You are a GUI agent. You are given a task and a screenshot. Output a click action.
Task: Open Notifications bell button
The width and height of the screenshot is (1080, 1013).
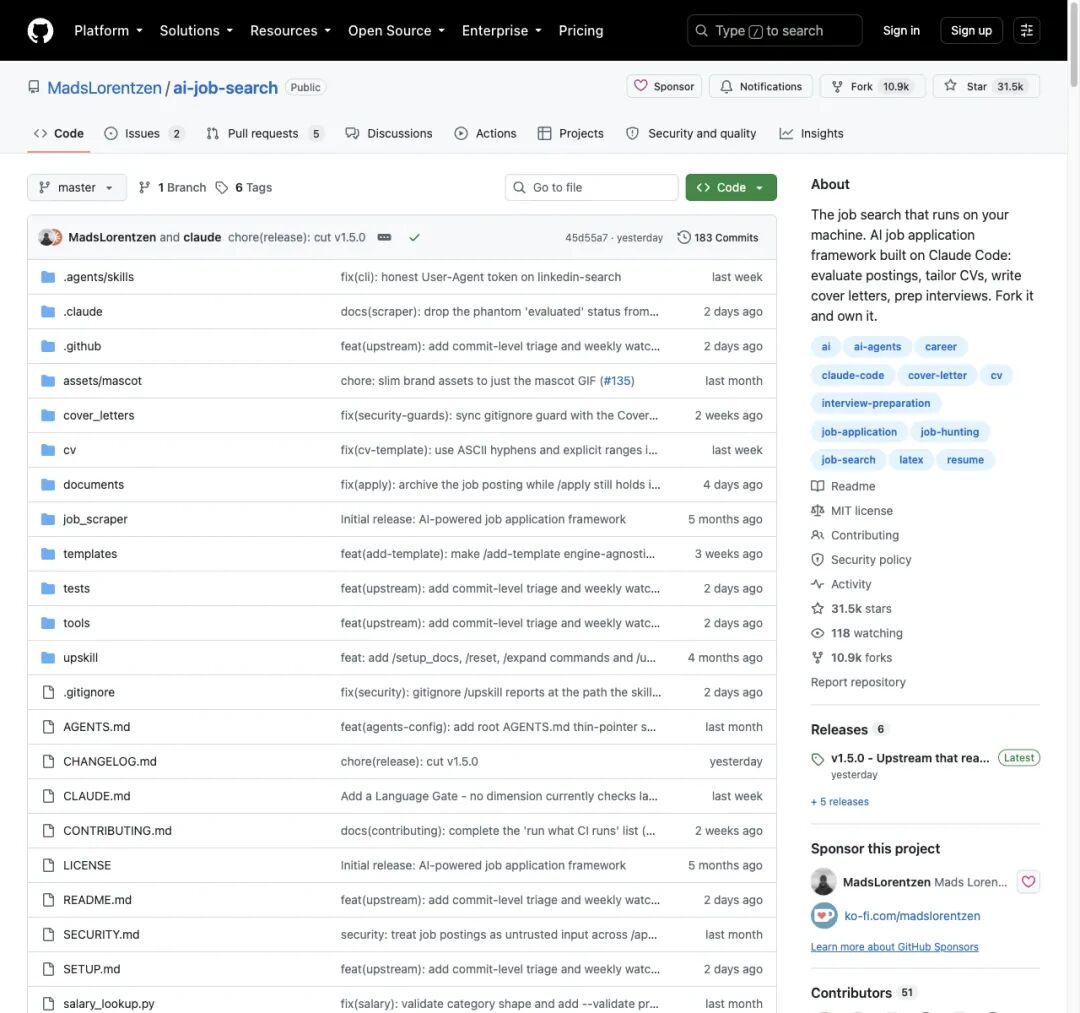(761, 86)
